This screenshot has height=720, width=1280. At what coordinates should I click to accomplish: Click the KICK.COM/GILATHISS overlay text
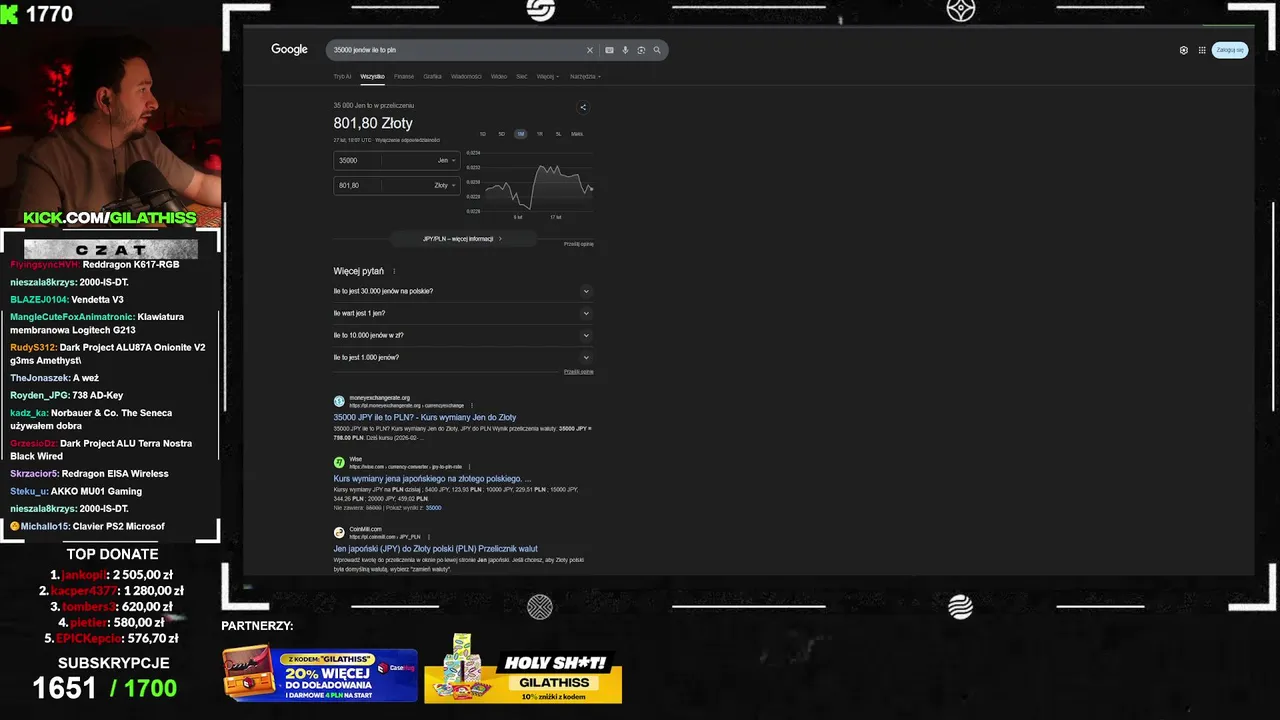point(110,218)
